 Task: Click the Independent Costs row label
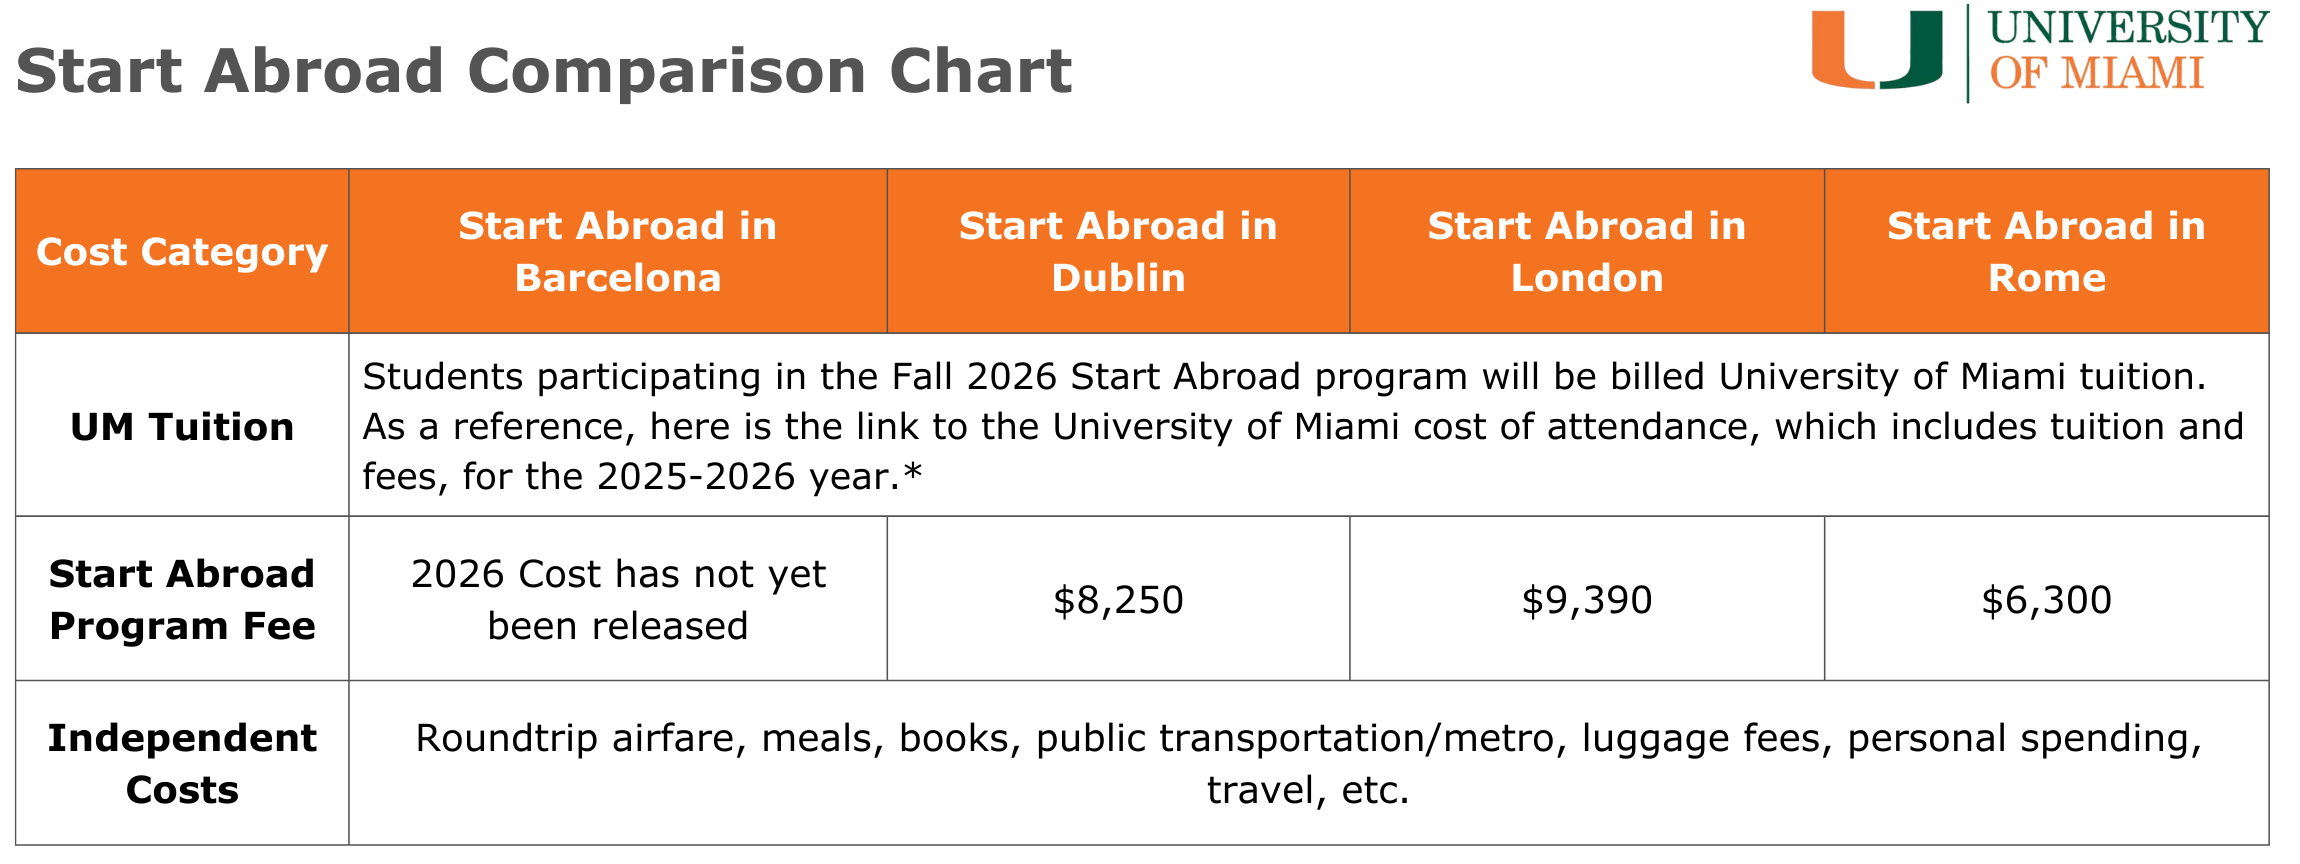pyautogui.click(x=182, y=764)
